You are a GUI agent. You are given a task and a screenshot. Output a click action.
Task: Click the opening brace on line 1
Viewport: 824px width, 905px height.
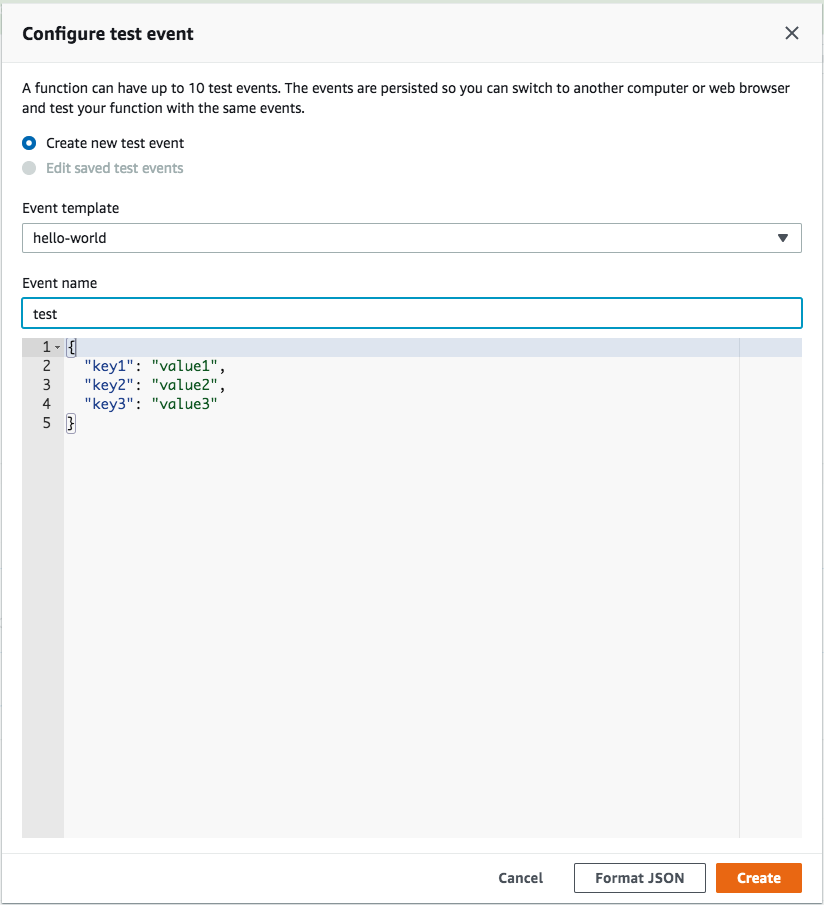point(70,347)
